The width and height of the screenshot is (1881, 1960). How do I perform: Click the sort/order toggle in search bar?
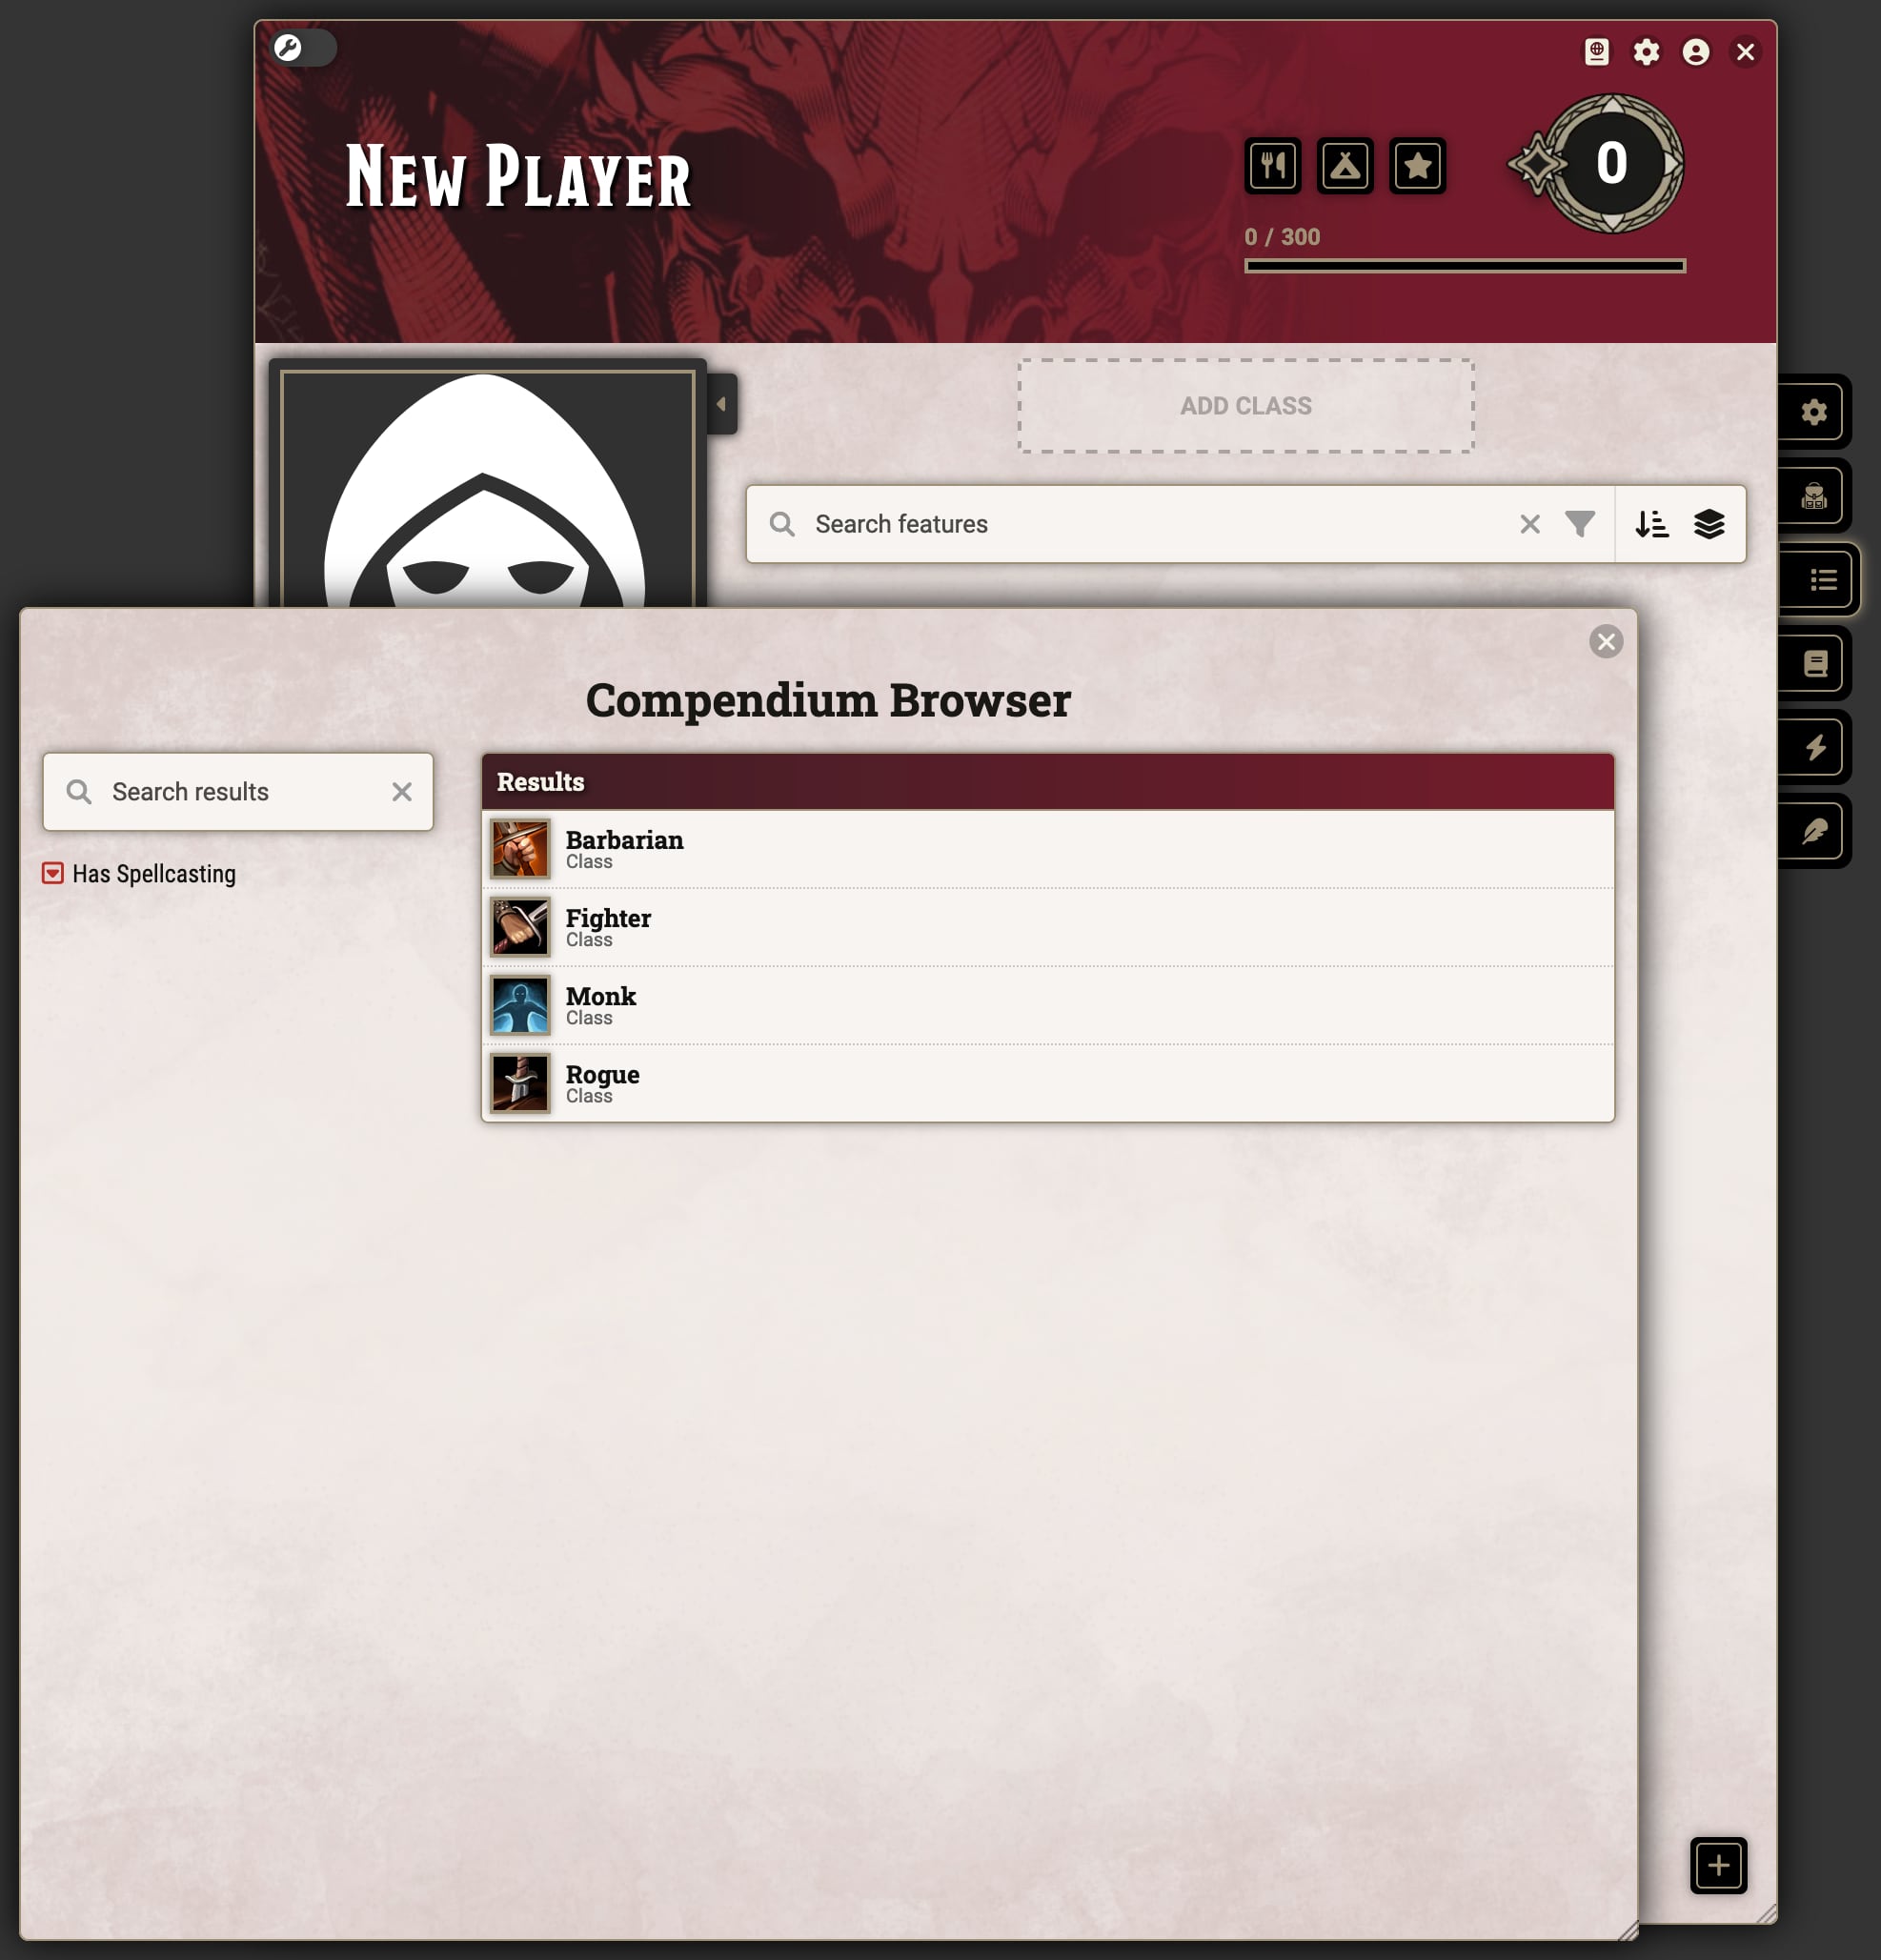(x=1650, y=523)
